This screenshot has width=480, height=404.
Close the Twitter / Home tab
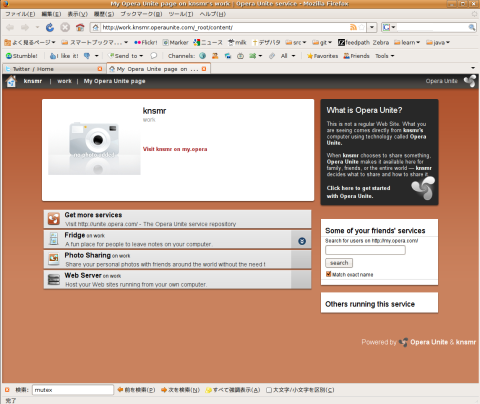click(100, 69)
